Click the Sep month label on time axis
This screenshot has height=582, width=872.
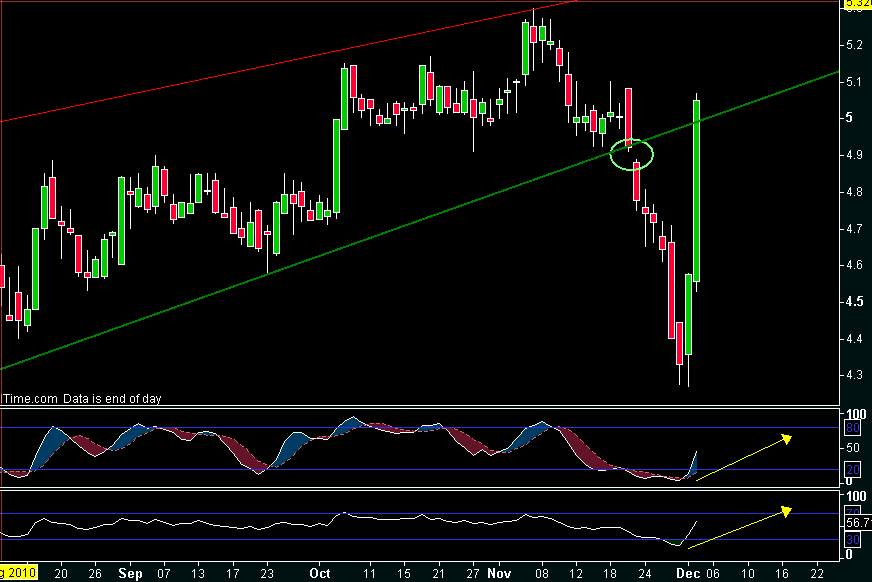click(130, 573)
